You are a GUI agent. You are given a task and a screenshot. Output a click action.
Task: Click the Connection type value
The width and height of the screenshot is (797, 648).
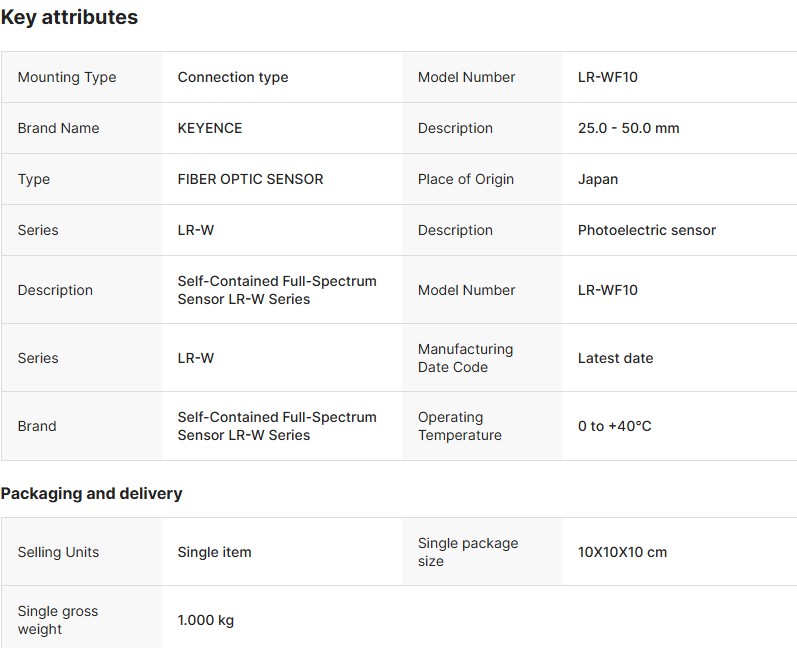(233, 77)
